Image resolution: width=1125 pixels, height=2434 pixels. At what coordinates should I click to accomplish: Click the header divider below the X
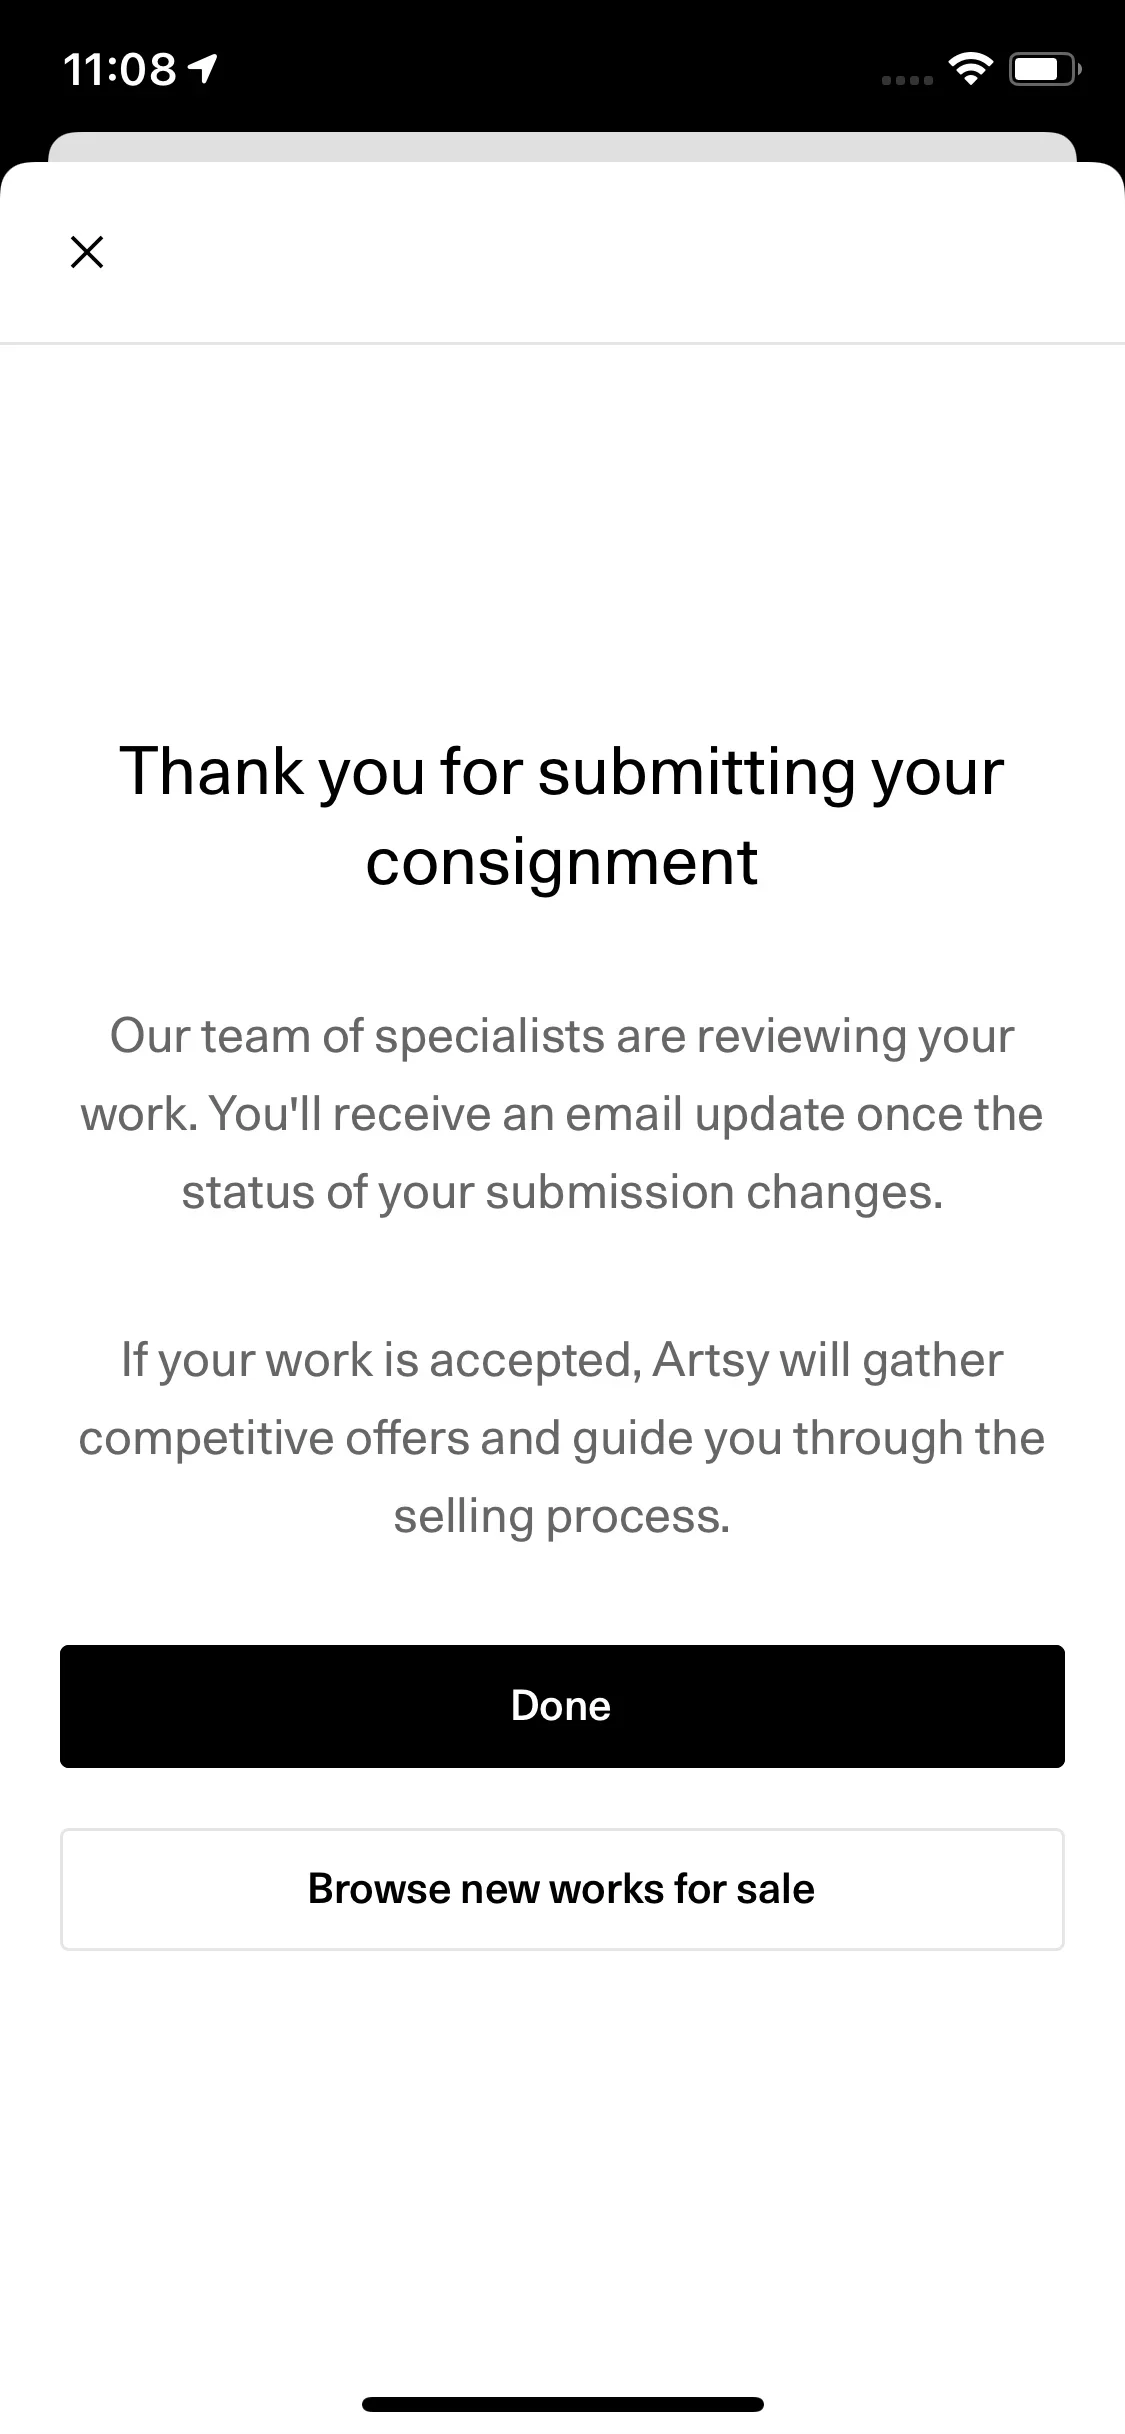(x=562, y=343)
